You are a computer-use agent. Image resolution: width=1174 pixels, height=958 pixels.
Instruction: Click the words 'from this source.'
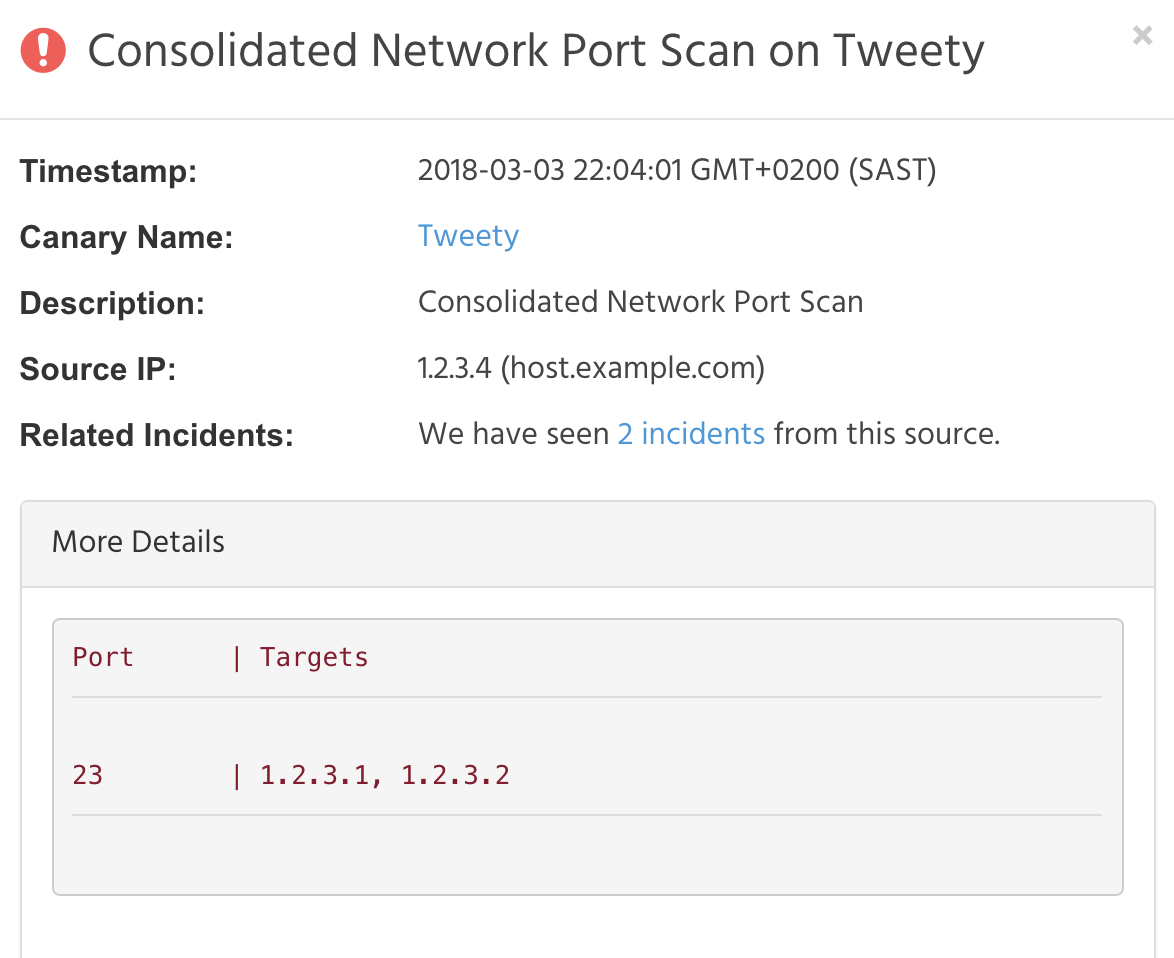[x=886, y=434]
